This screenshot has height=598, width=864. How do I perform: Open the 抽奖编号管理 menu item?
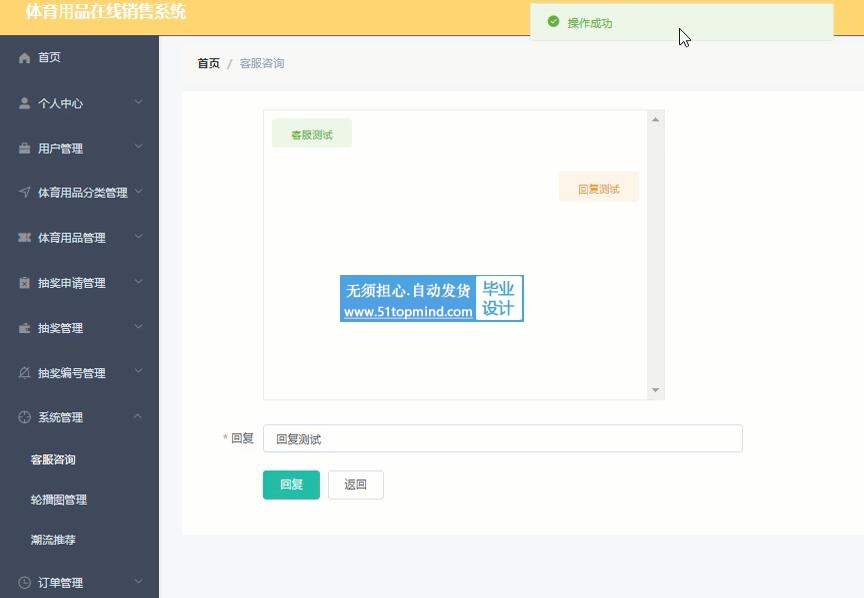click(x=79, y=373)
